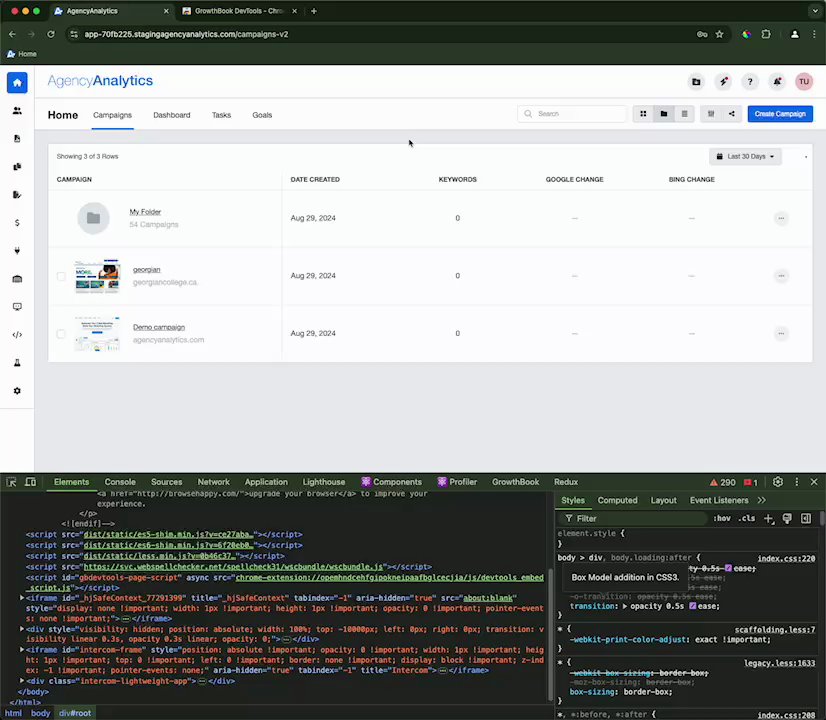Image resolution: width=826 pixels, height=720 pixels.
Task: Select the georgian campaign thumbnail
Action: pos(97,276)
